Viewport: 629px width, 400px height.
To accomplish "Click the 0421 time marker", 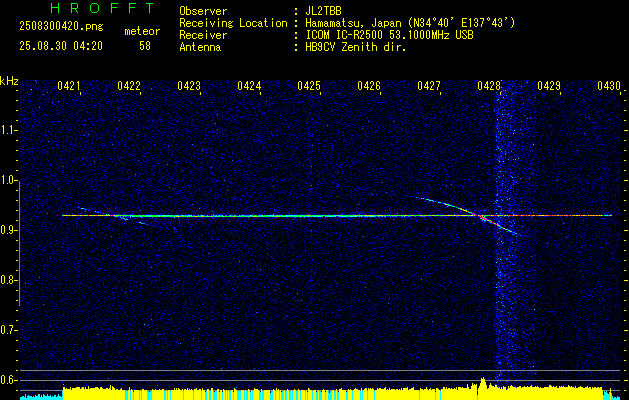I will click(69, 85).
